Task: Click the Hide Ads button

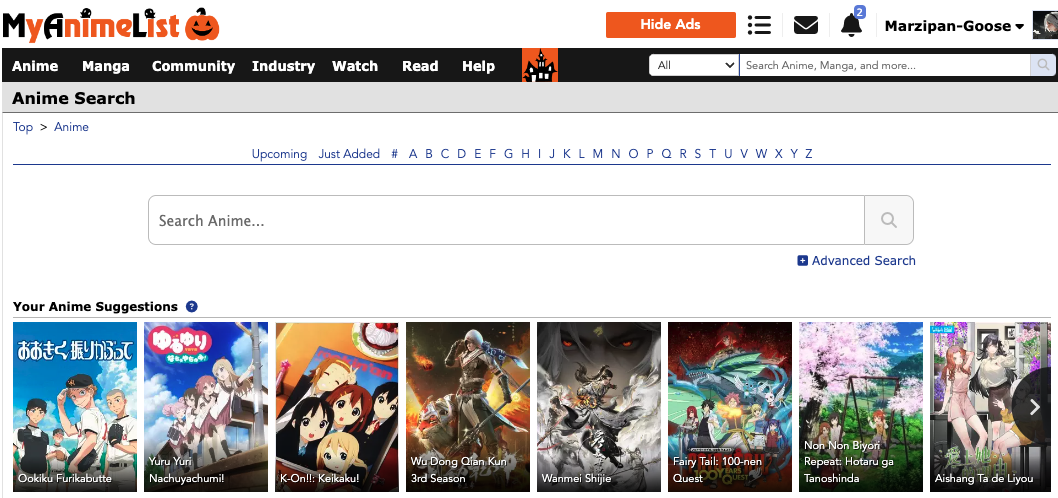Action: pyautogui.click(x=671, y=25)
